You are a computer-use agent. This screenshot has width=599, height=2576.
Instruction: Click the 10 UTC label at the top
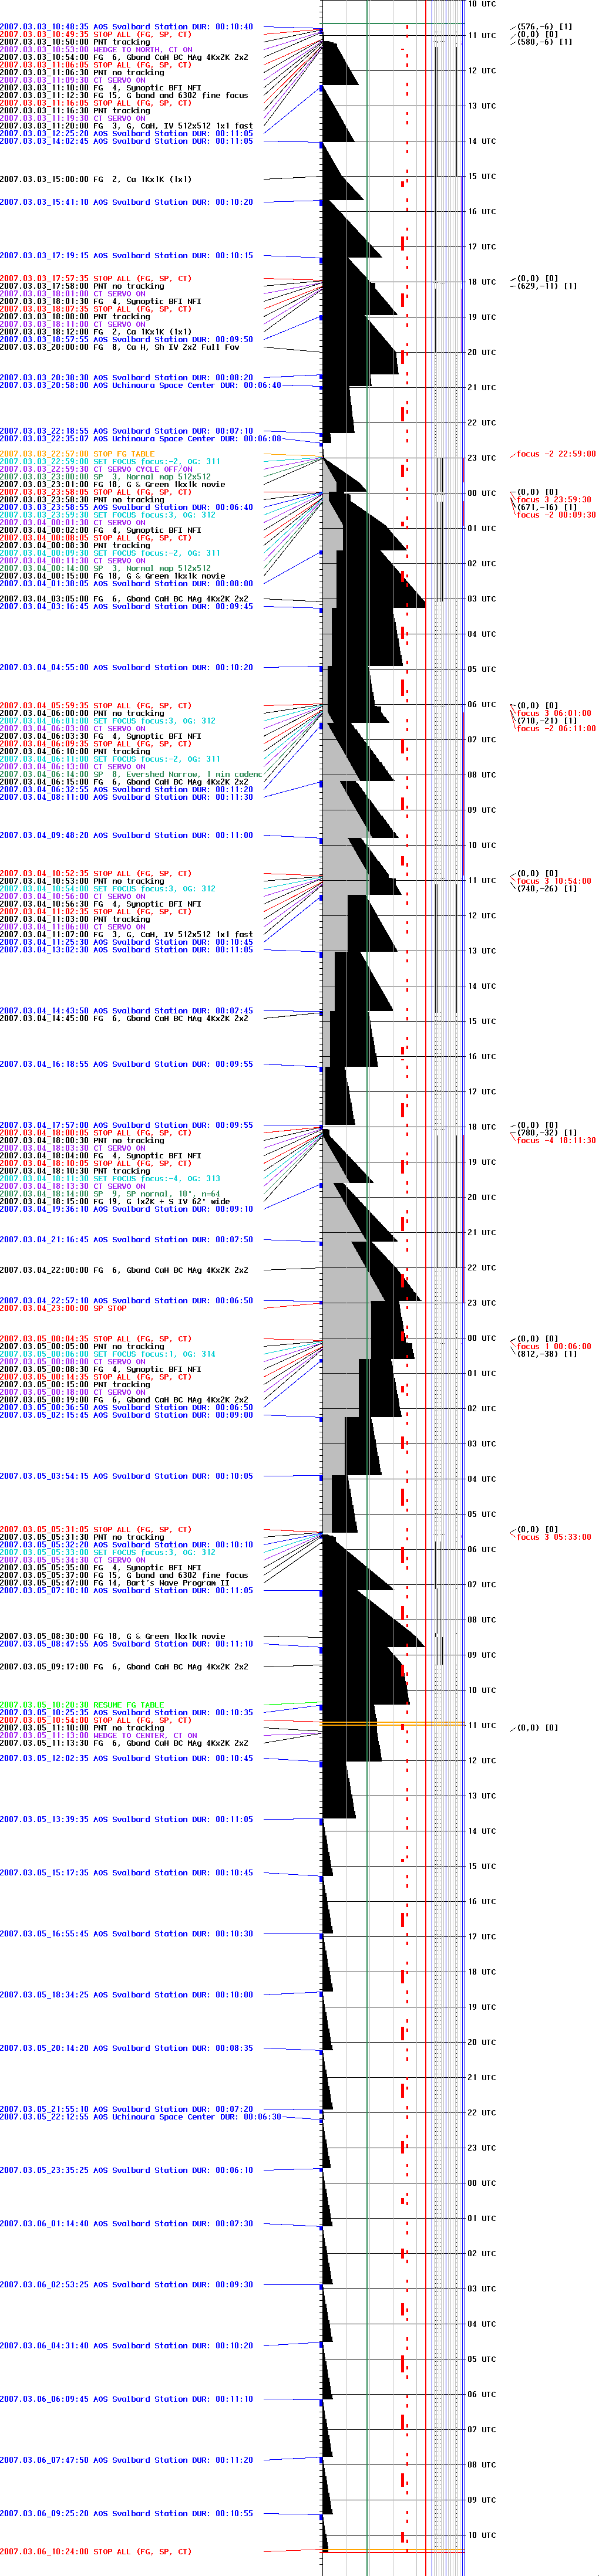481,4
